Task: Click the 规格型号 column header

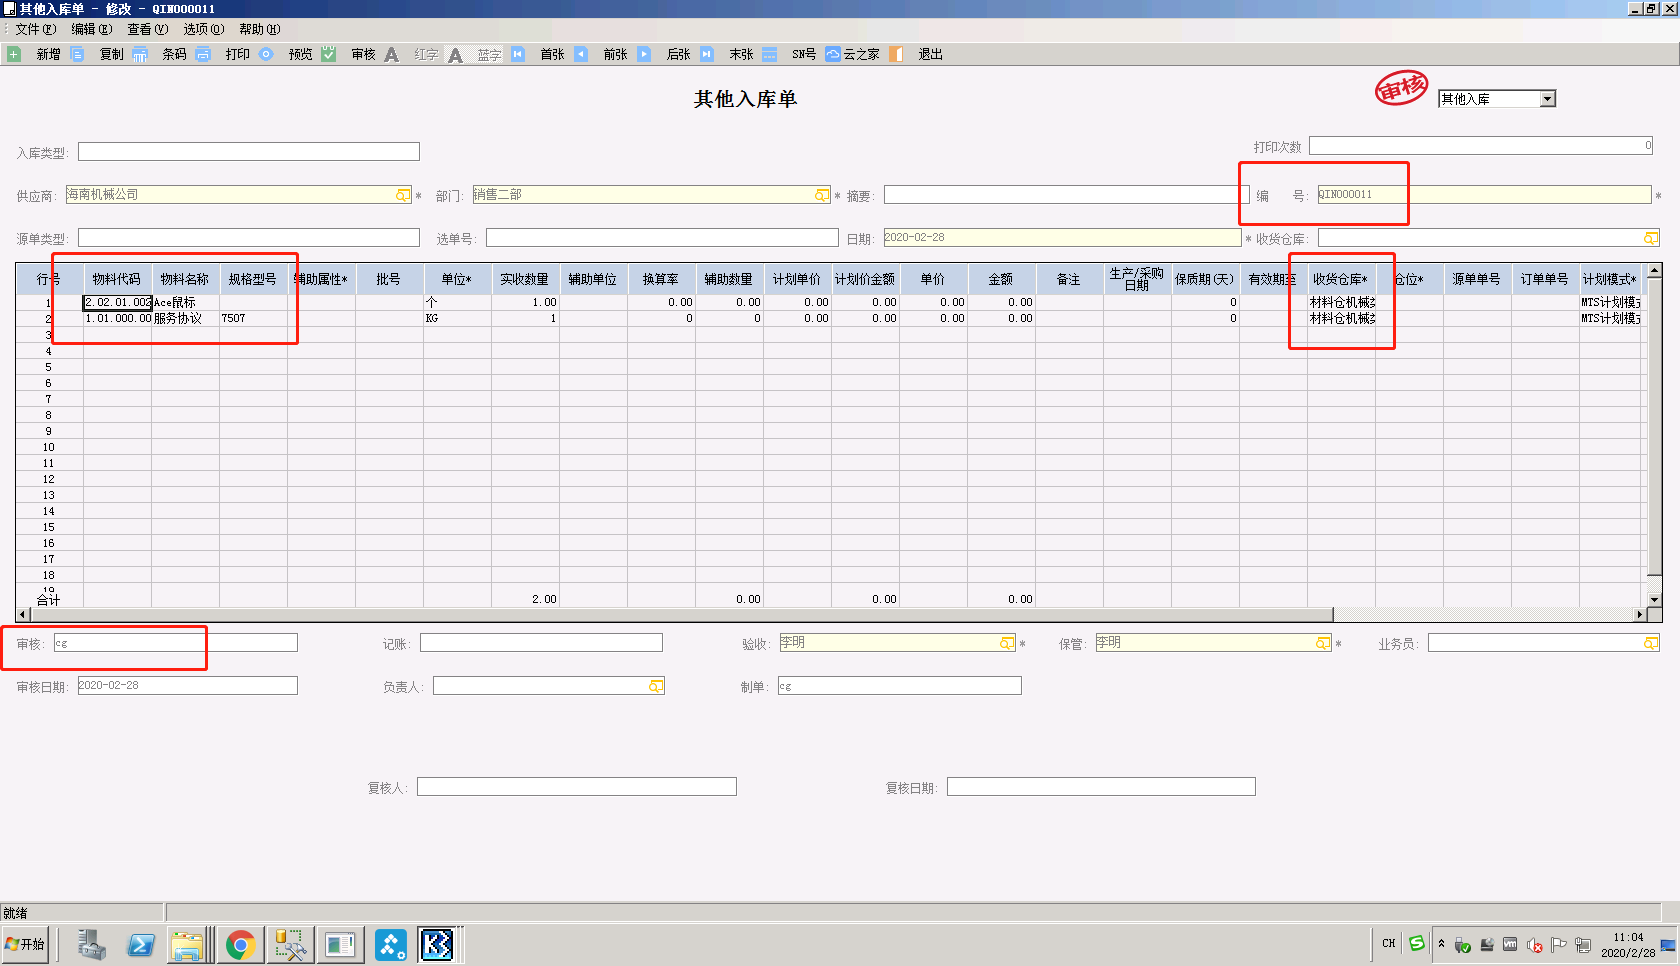Action: tap(253, 279)
